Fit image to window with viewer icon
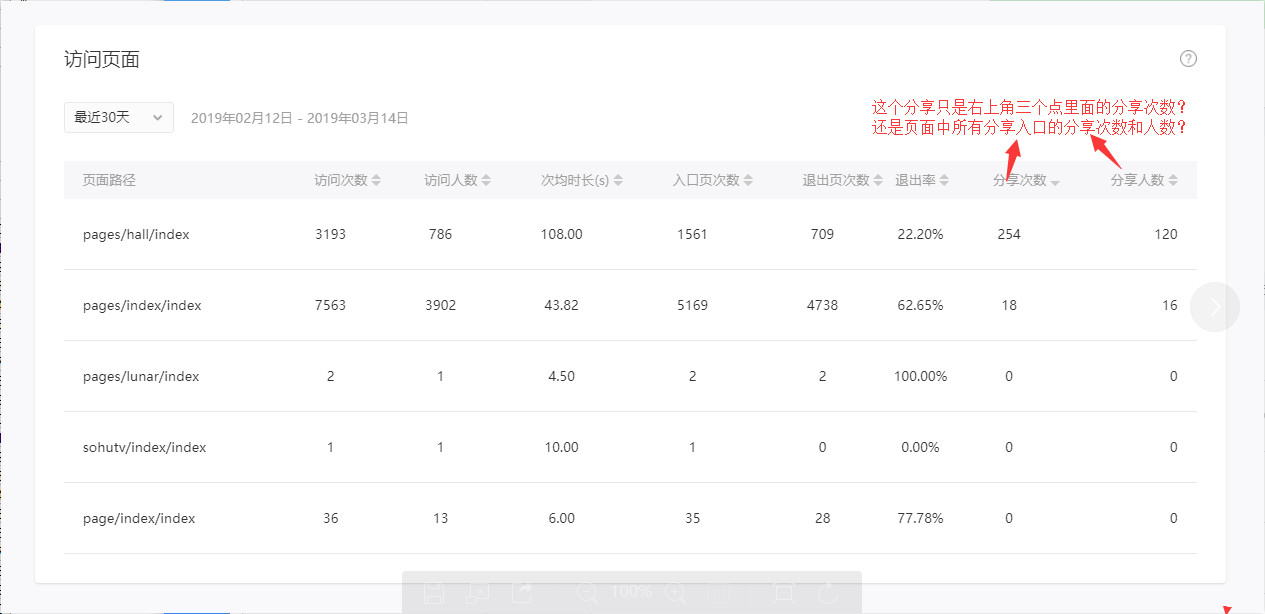 [x=784, y=592]
